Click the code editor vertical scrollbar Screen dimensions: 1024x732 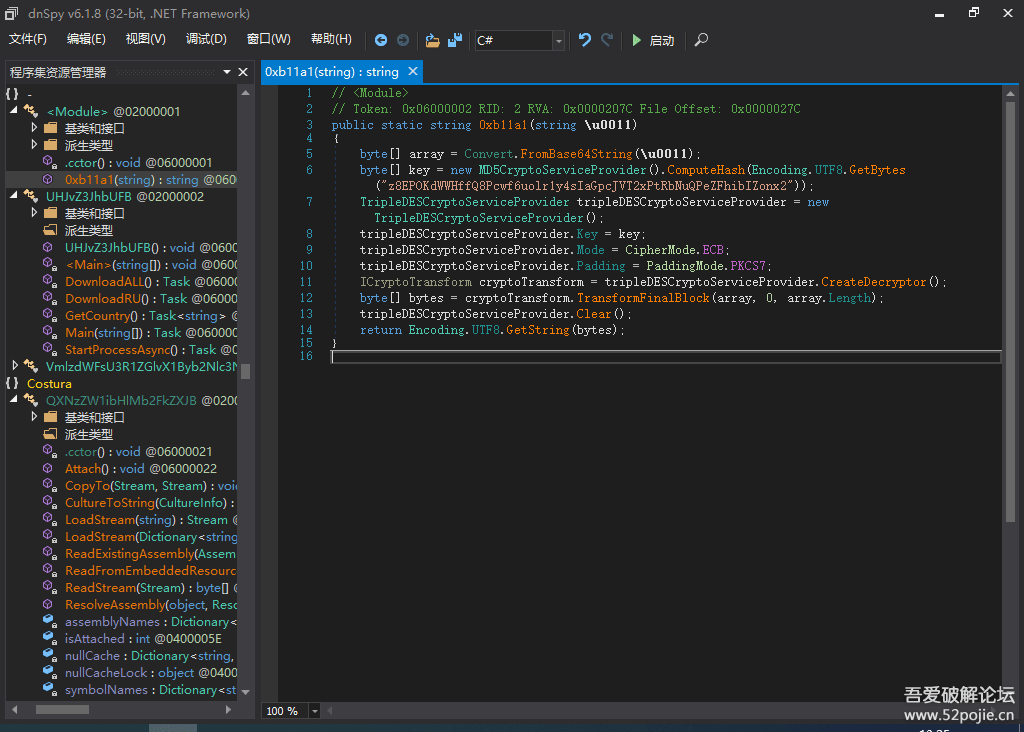[x=1010, y=300]
